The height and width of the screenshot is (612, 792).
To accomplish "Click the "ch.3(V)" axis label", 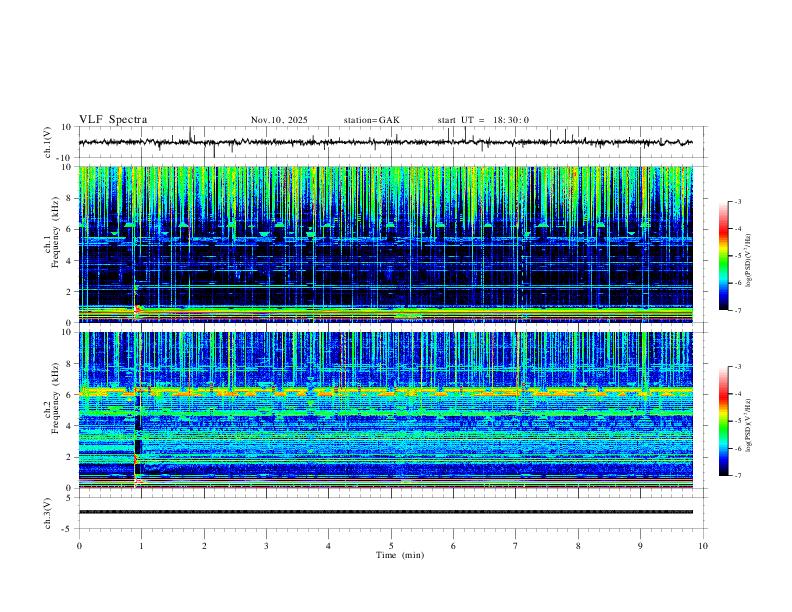I will tap(48, 513).
